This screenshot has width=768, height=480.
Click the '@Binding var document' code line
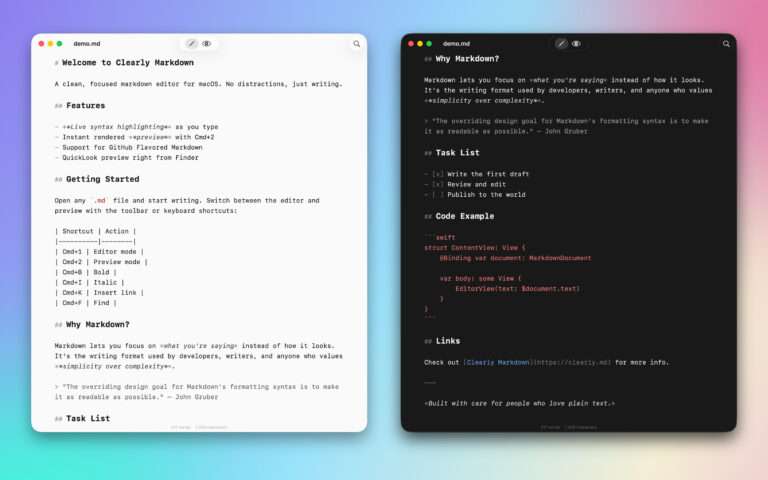click(515, 258)
